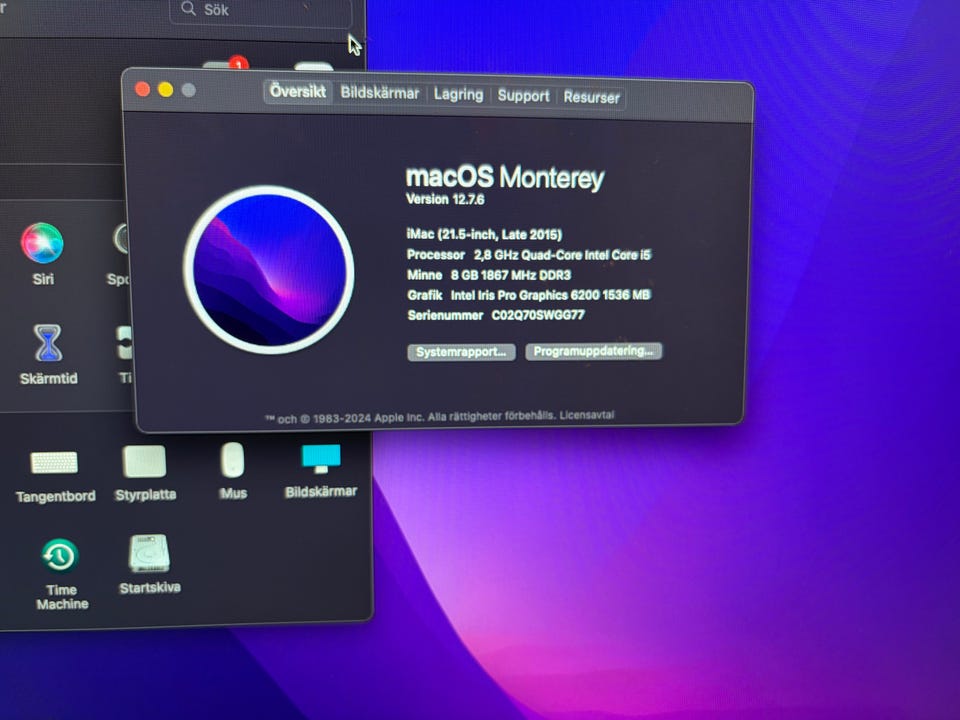This screenshot has width=960, height=720.
Task: Close the About This Mac window
Action: pyautogui.click(x=143, y=89)
